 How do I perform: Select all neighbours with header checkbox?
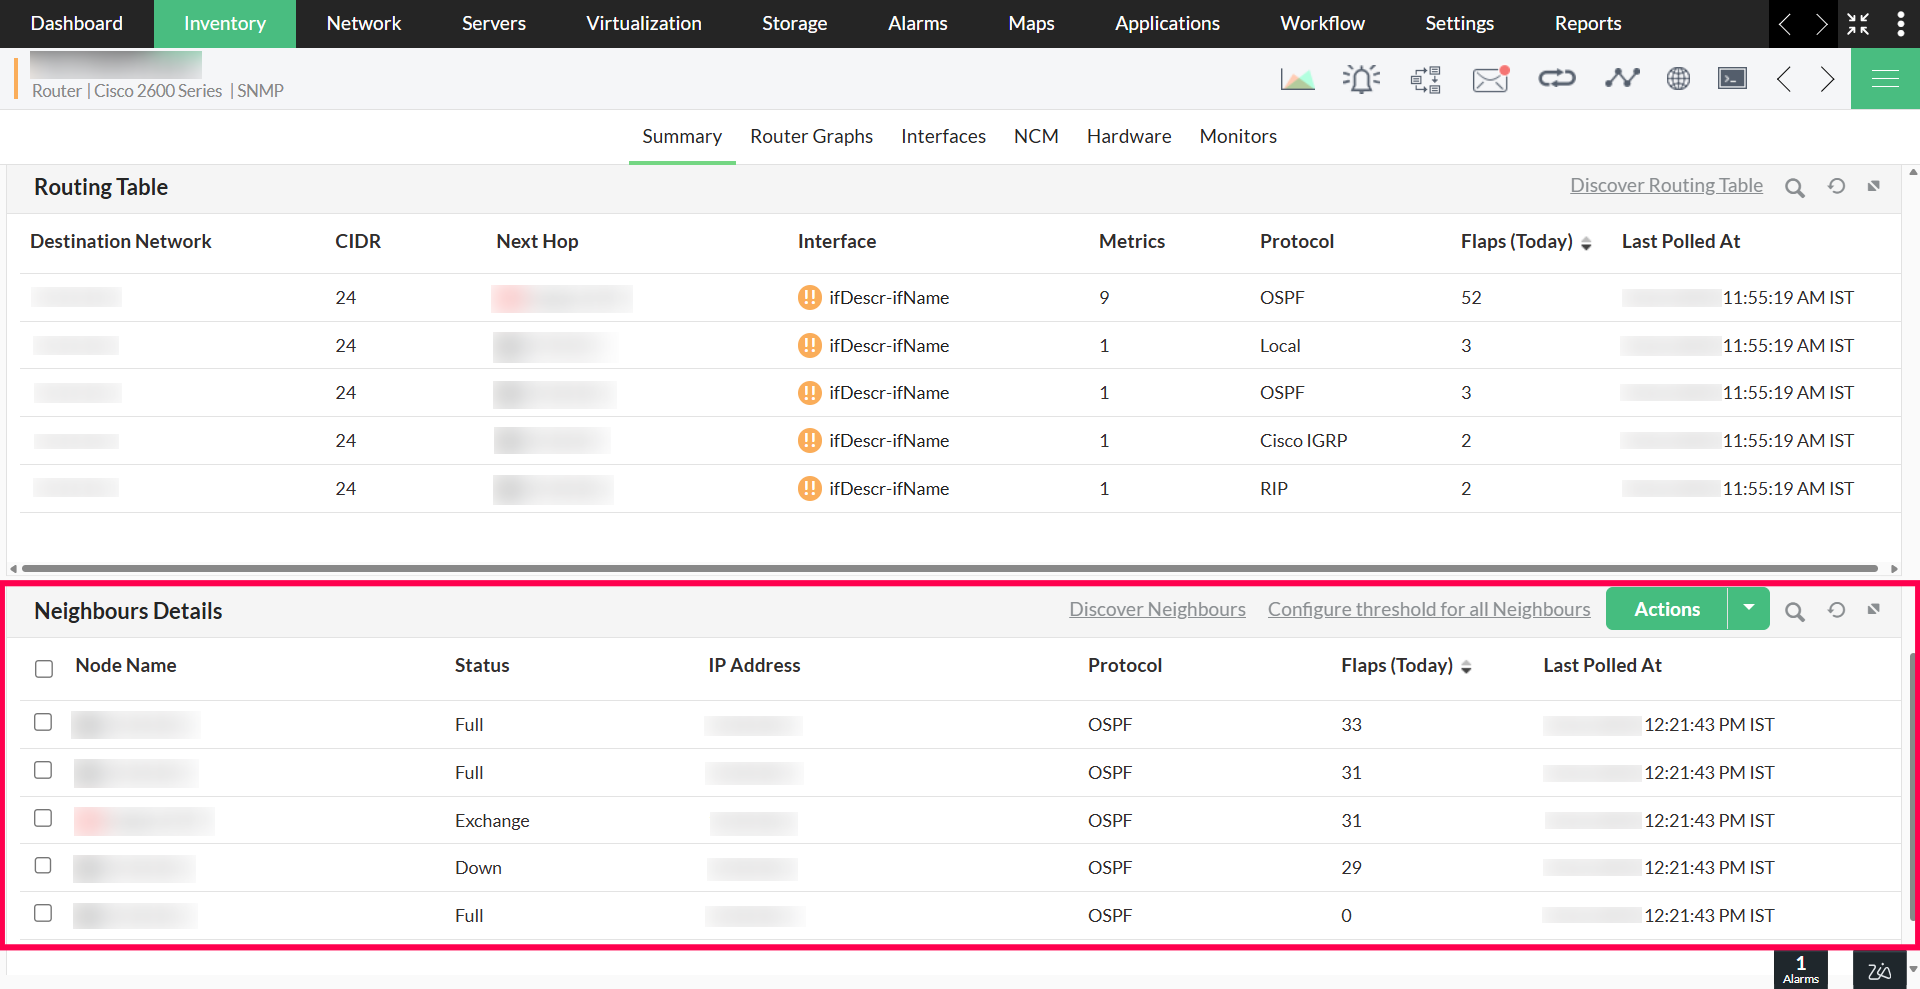pos(44,668)
